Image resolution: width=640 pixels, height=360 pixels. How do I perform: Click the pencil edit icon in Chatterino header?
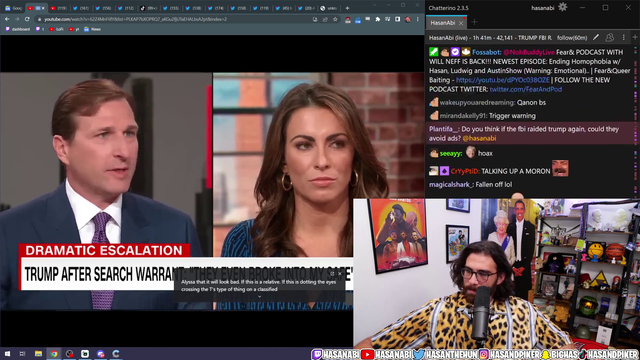(596, 38)
